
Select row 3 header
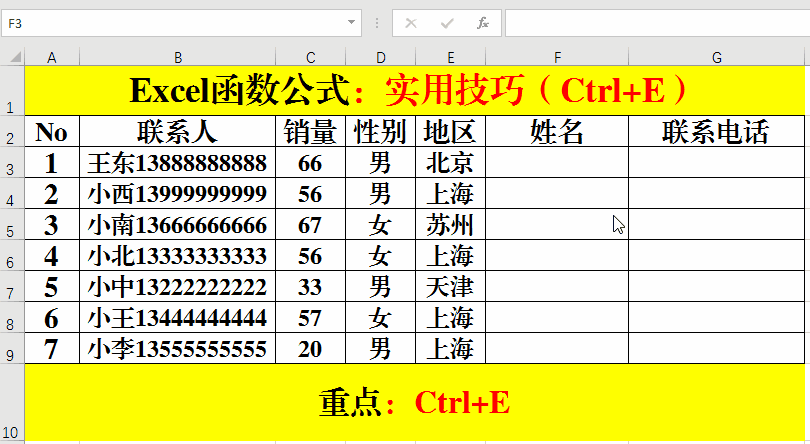pyautogui.click(x=12, y=162)
